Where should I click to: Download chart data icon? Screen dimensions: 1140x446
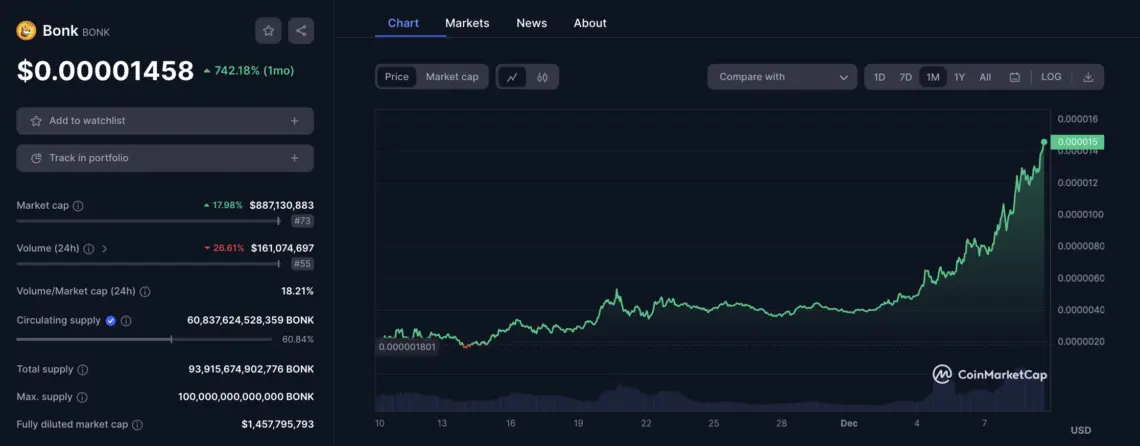tap(1088, 77)
